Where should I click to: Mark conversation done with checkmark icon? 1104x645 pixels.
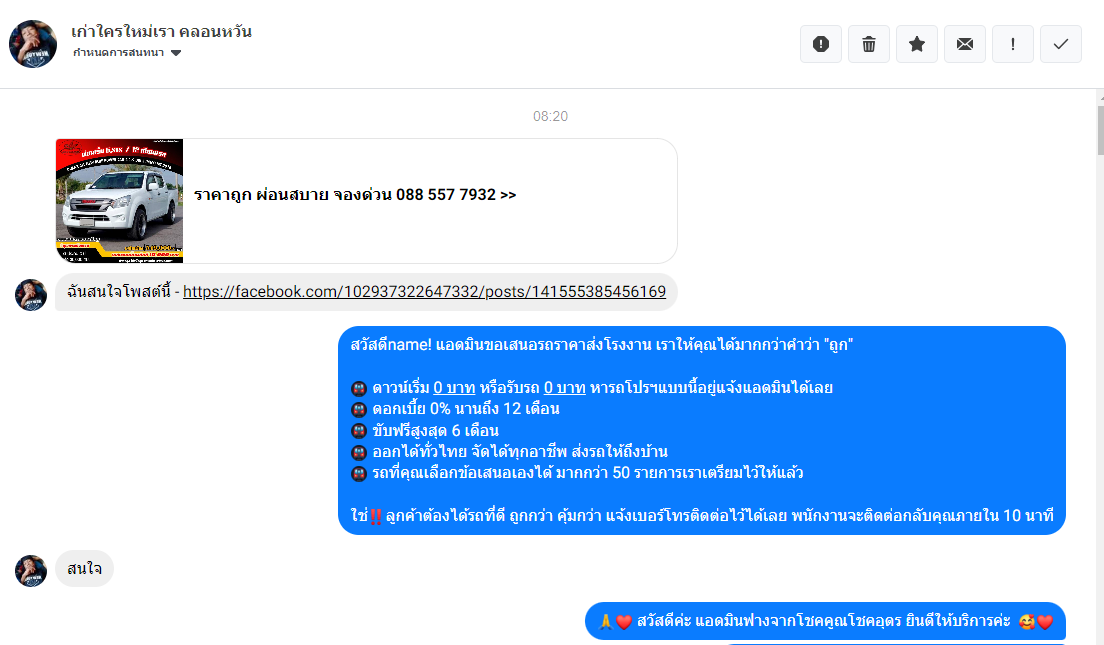click(1060, 44)
